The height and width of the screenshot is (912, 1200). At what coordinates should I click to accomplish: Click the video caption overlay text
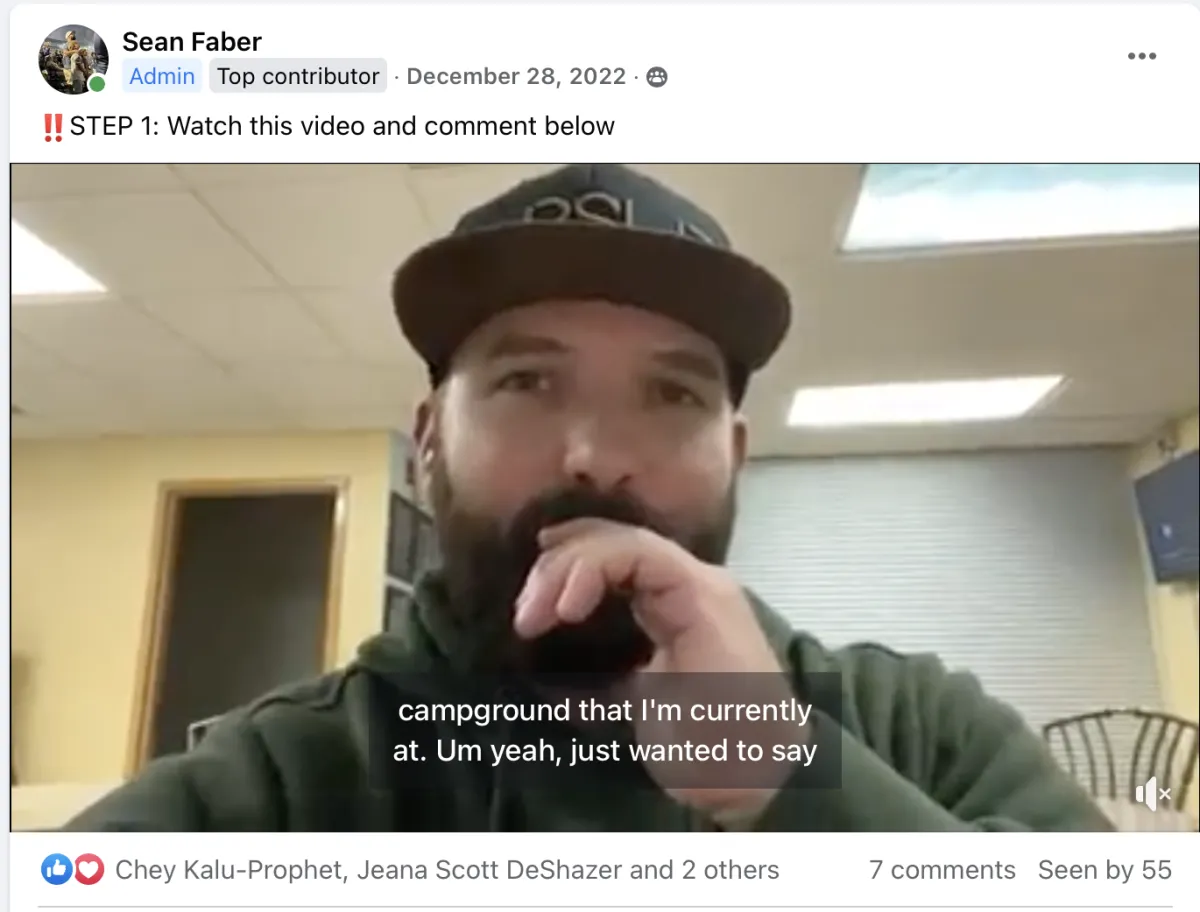click(605, 731)
